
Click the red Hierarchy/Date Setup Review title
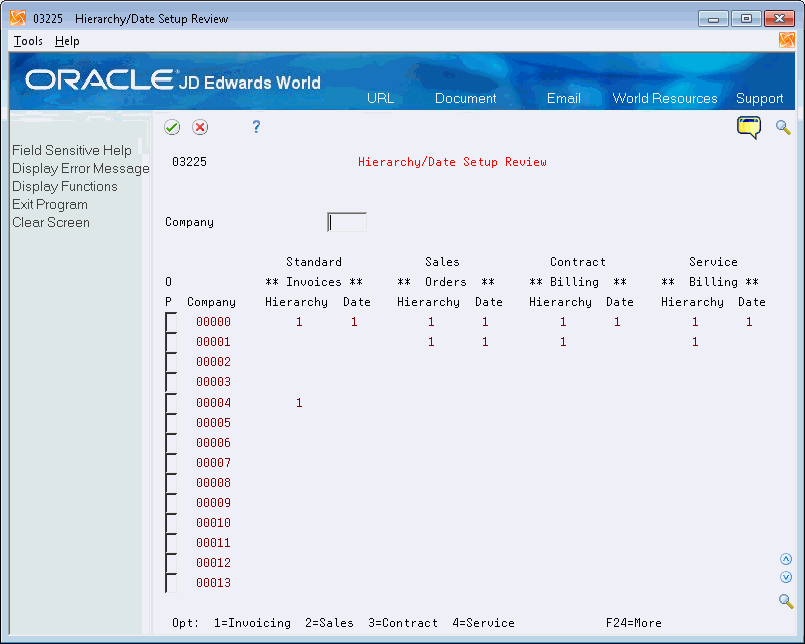pyautogui.click(x=452, y=162)
